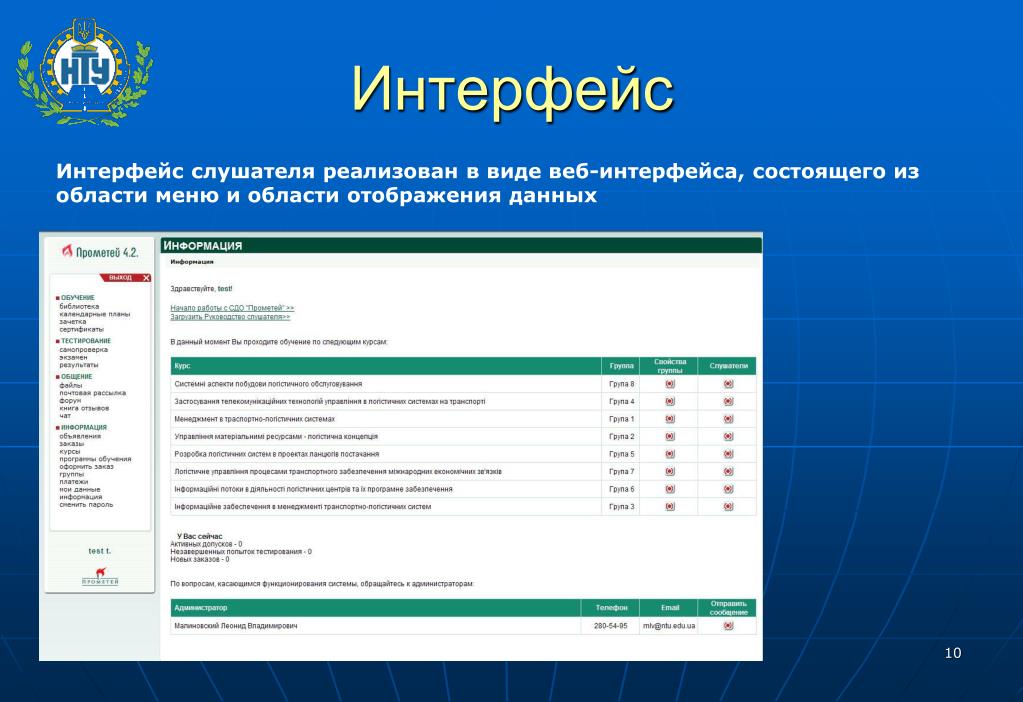Click the ОБЩЕНИЕ section heading
Screen dimensions: 1023x702
76,376
